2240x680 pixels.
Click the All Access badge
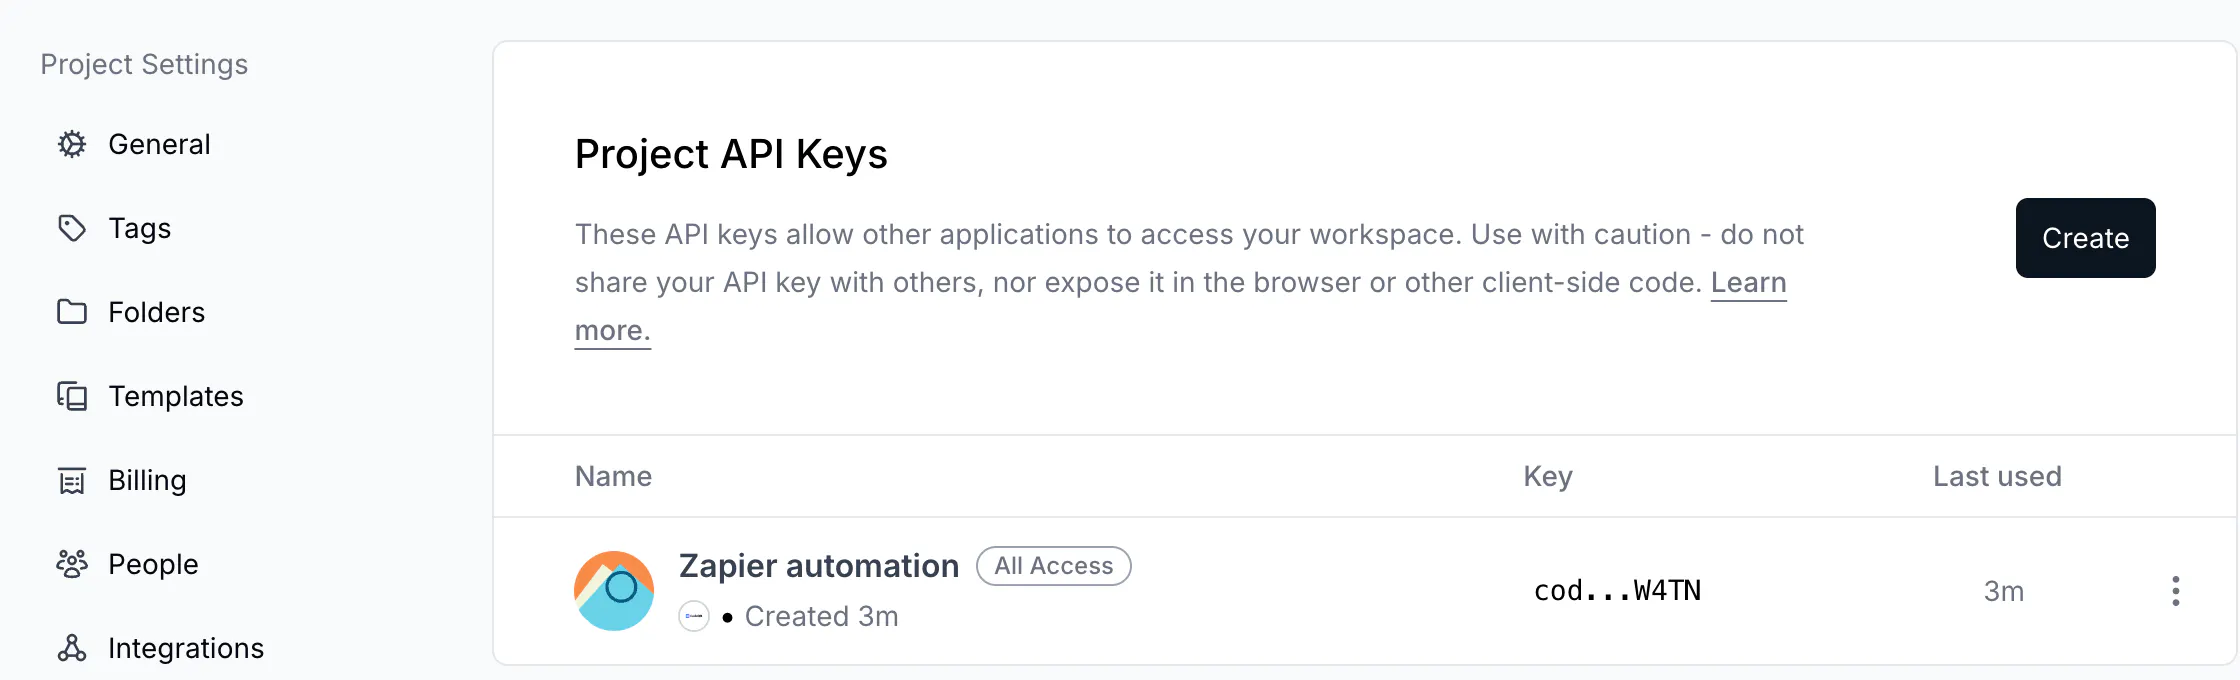tap(1054, 566)
